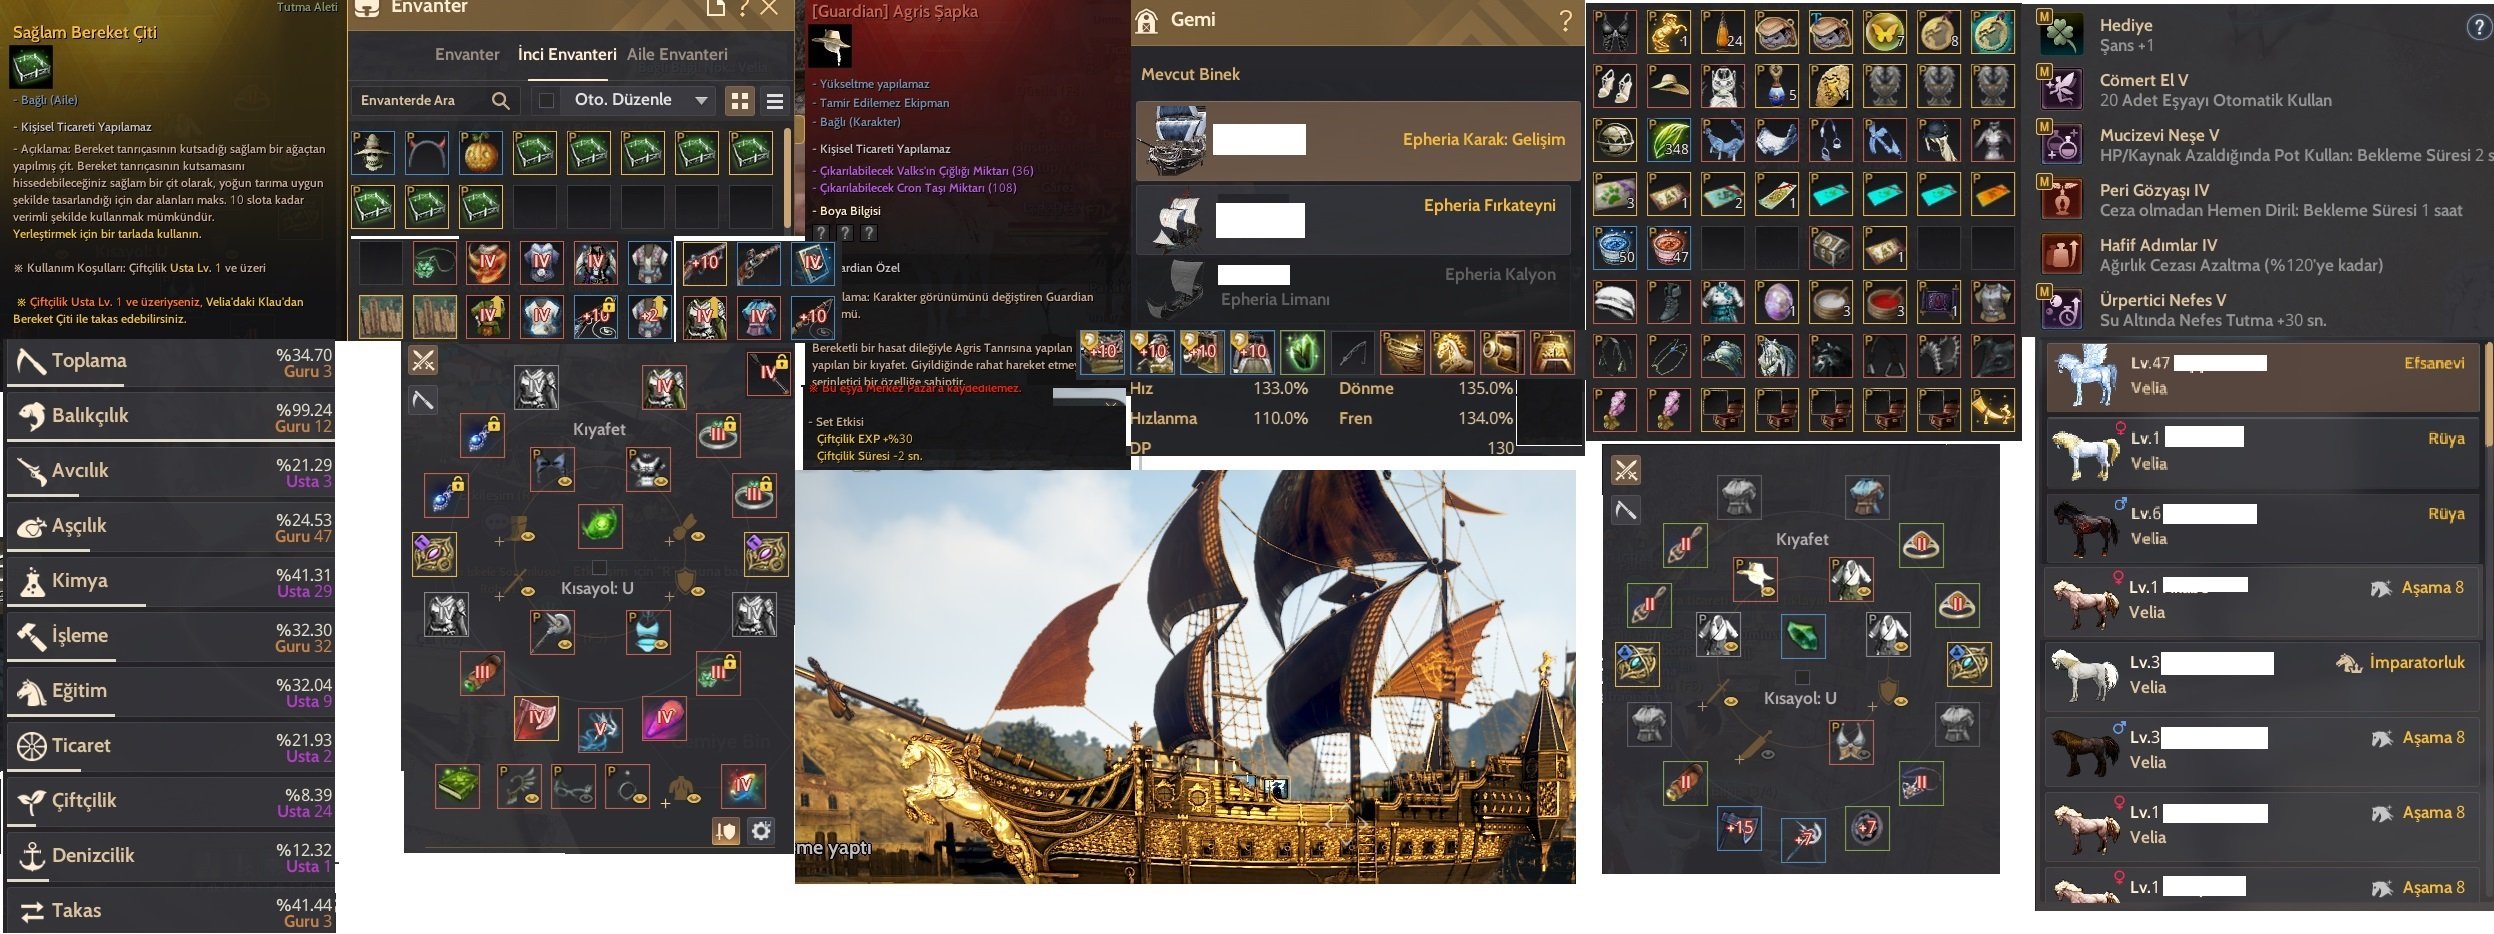Toggle the Oto. Düzenle checkbox
The width and height of the screenshot is (2494, 934).
tap(546, 100)
